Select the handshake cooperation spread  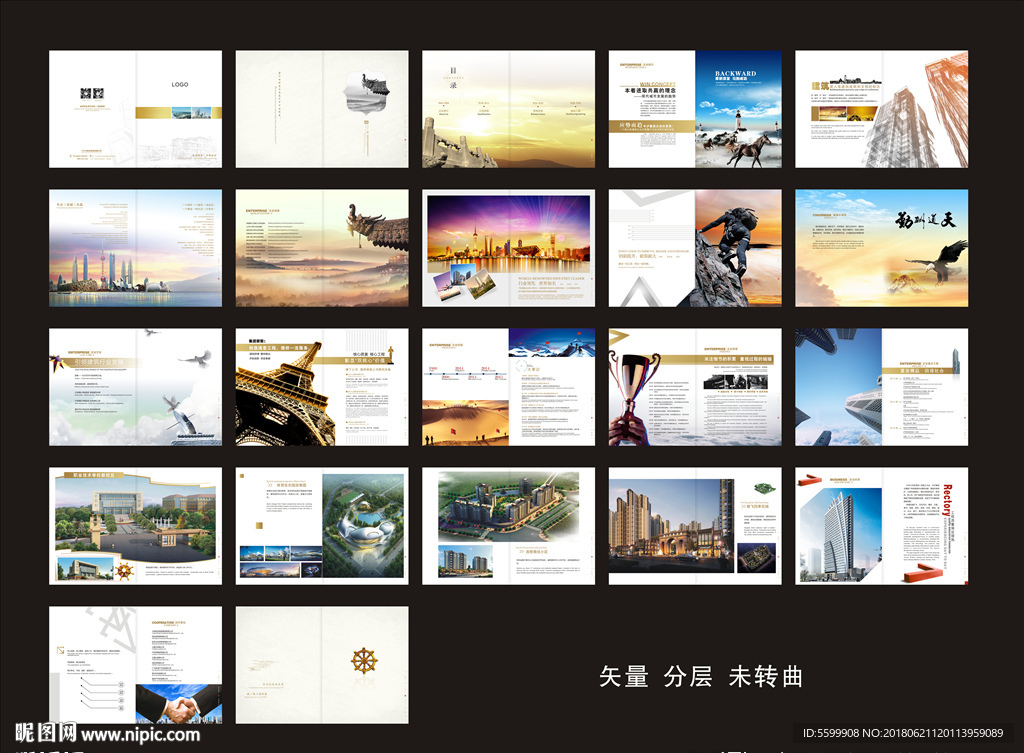(x=135, y=665)
